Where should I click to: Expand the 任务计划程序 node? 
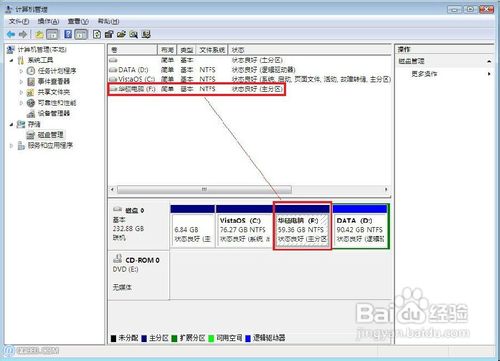(21, 71)
